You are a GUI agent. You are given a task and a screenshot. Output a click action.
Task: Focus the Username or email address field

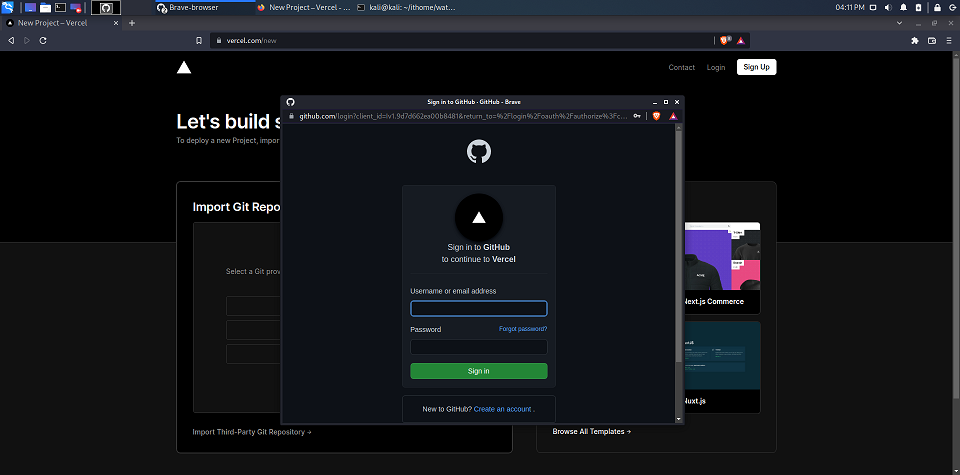click(479, 309)
